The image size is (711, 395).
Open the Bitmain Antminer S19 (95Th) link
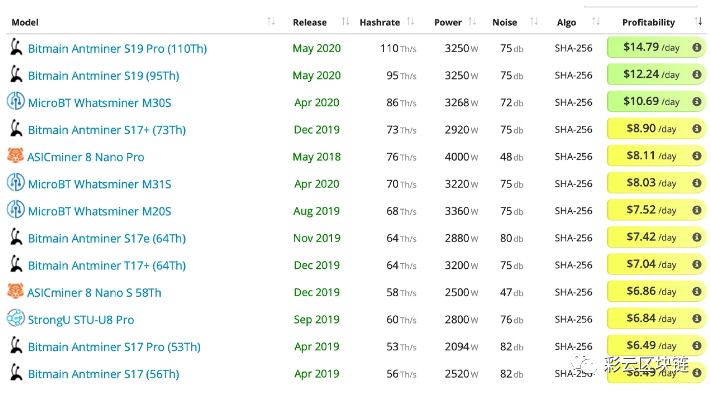coord(103,75)
